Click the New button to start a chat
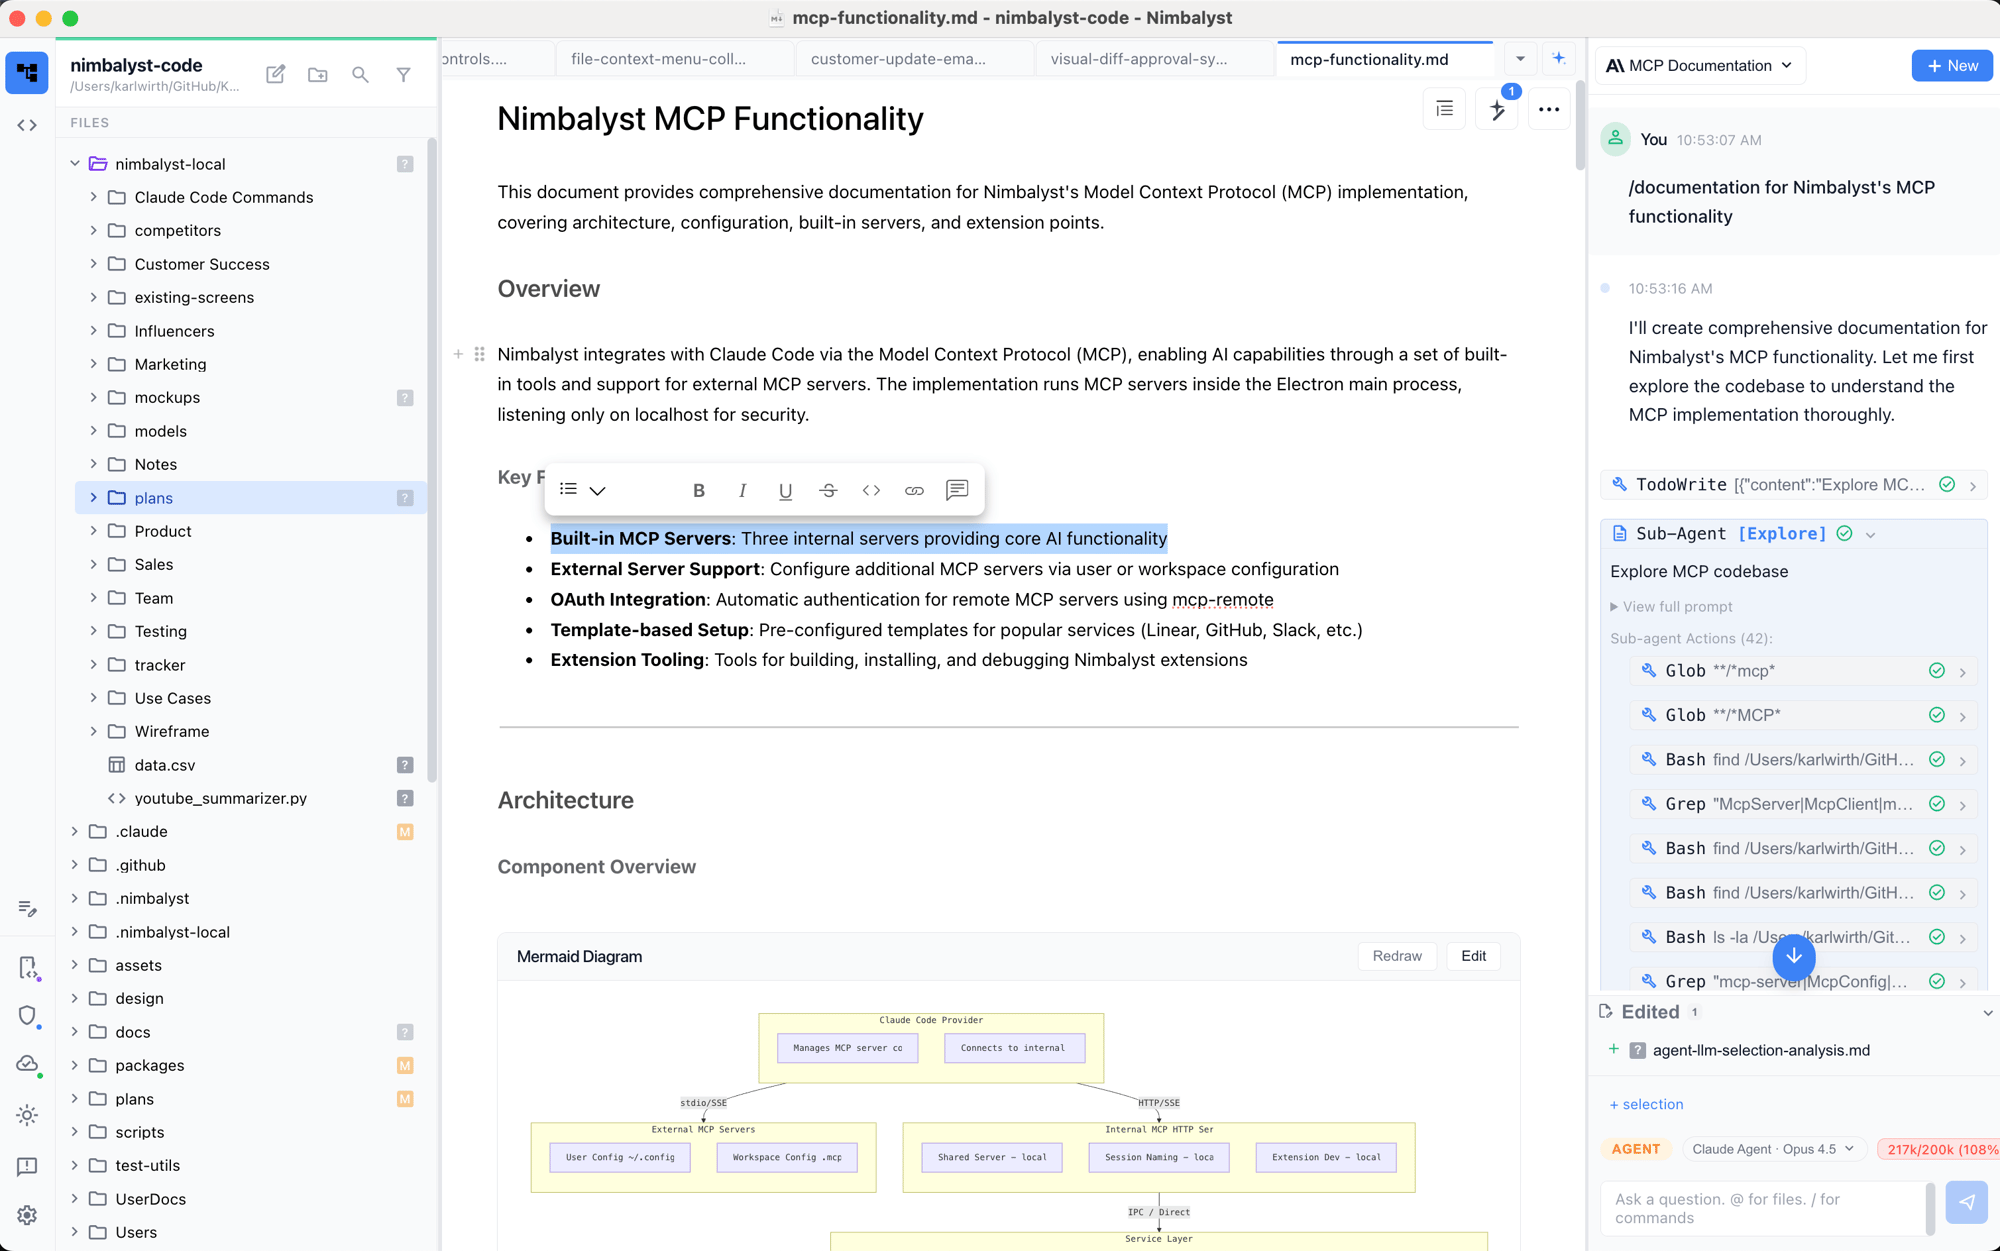The image size is (2000, 1251). (x=1951, y=65)
